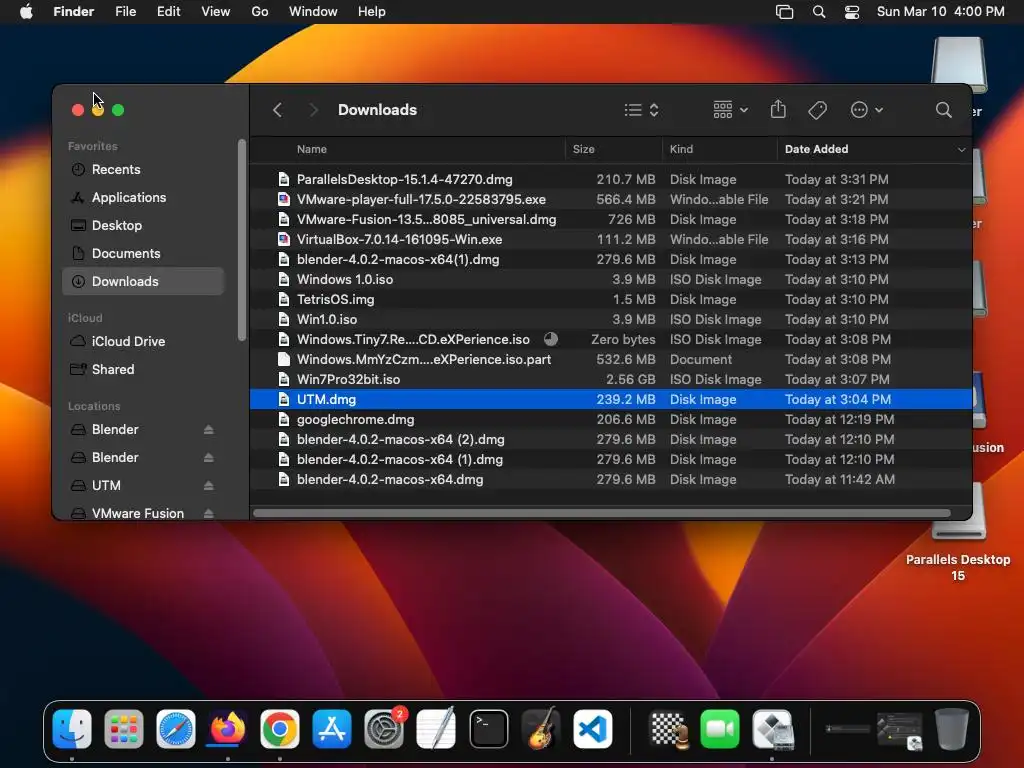This screenshot has width=1024, height=768.
Task: Open the View menu
Action: 216,12
